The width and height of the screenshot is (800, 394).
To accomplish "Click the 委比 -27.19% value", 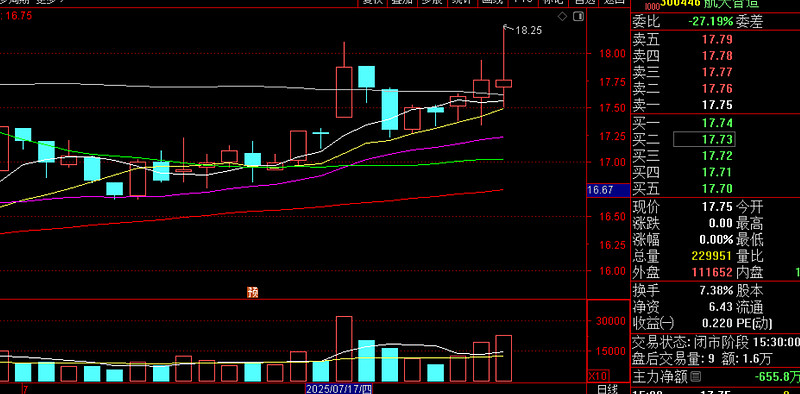I will coord(710,21).
